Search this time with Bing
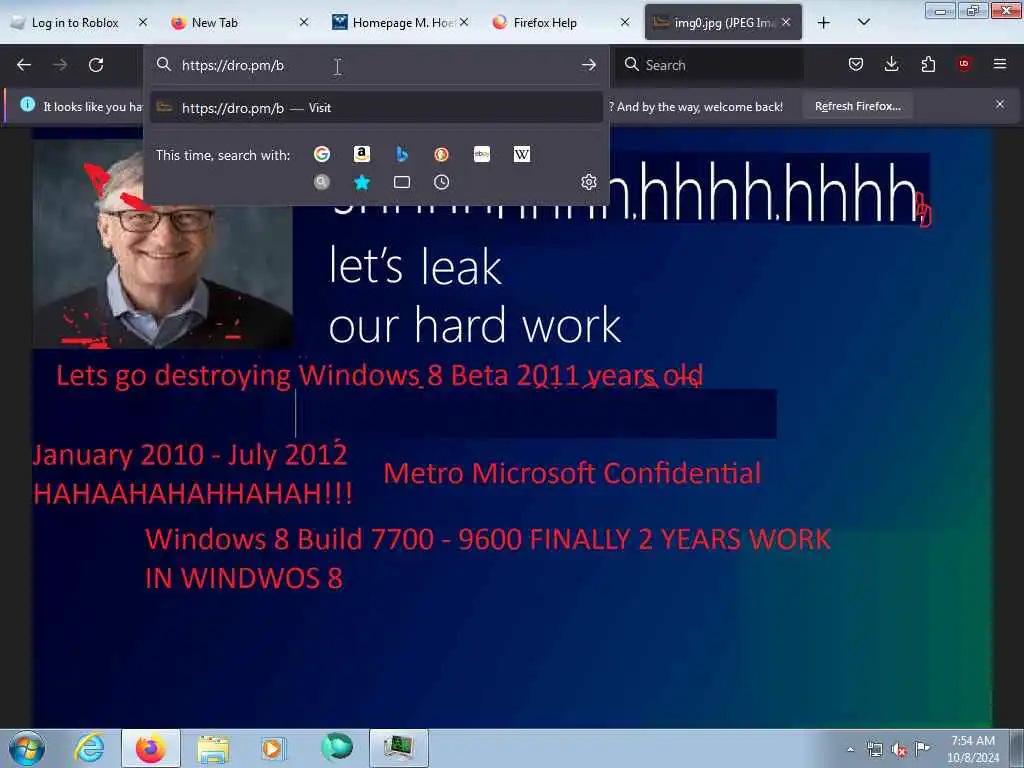1024x768 pixels. 402,154
